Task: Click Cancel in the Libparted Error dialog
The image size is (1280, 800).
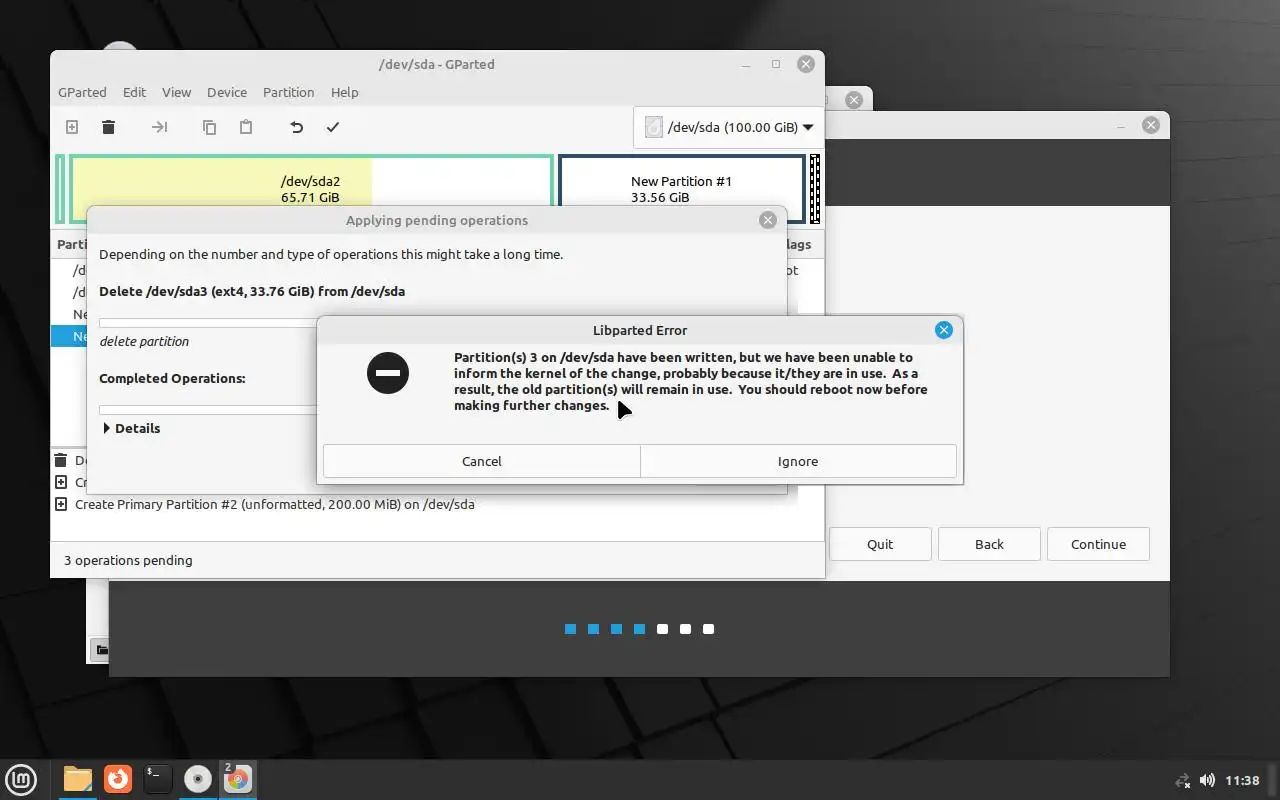Action: [x=481, y=461]
